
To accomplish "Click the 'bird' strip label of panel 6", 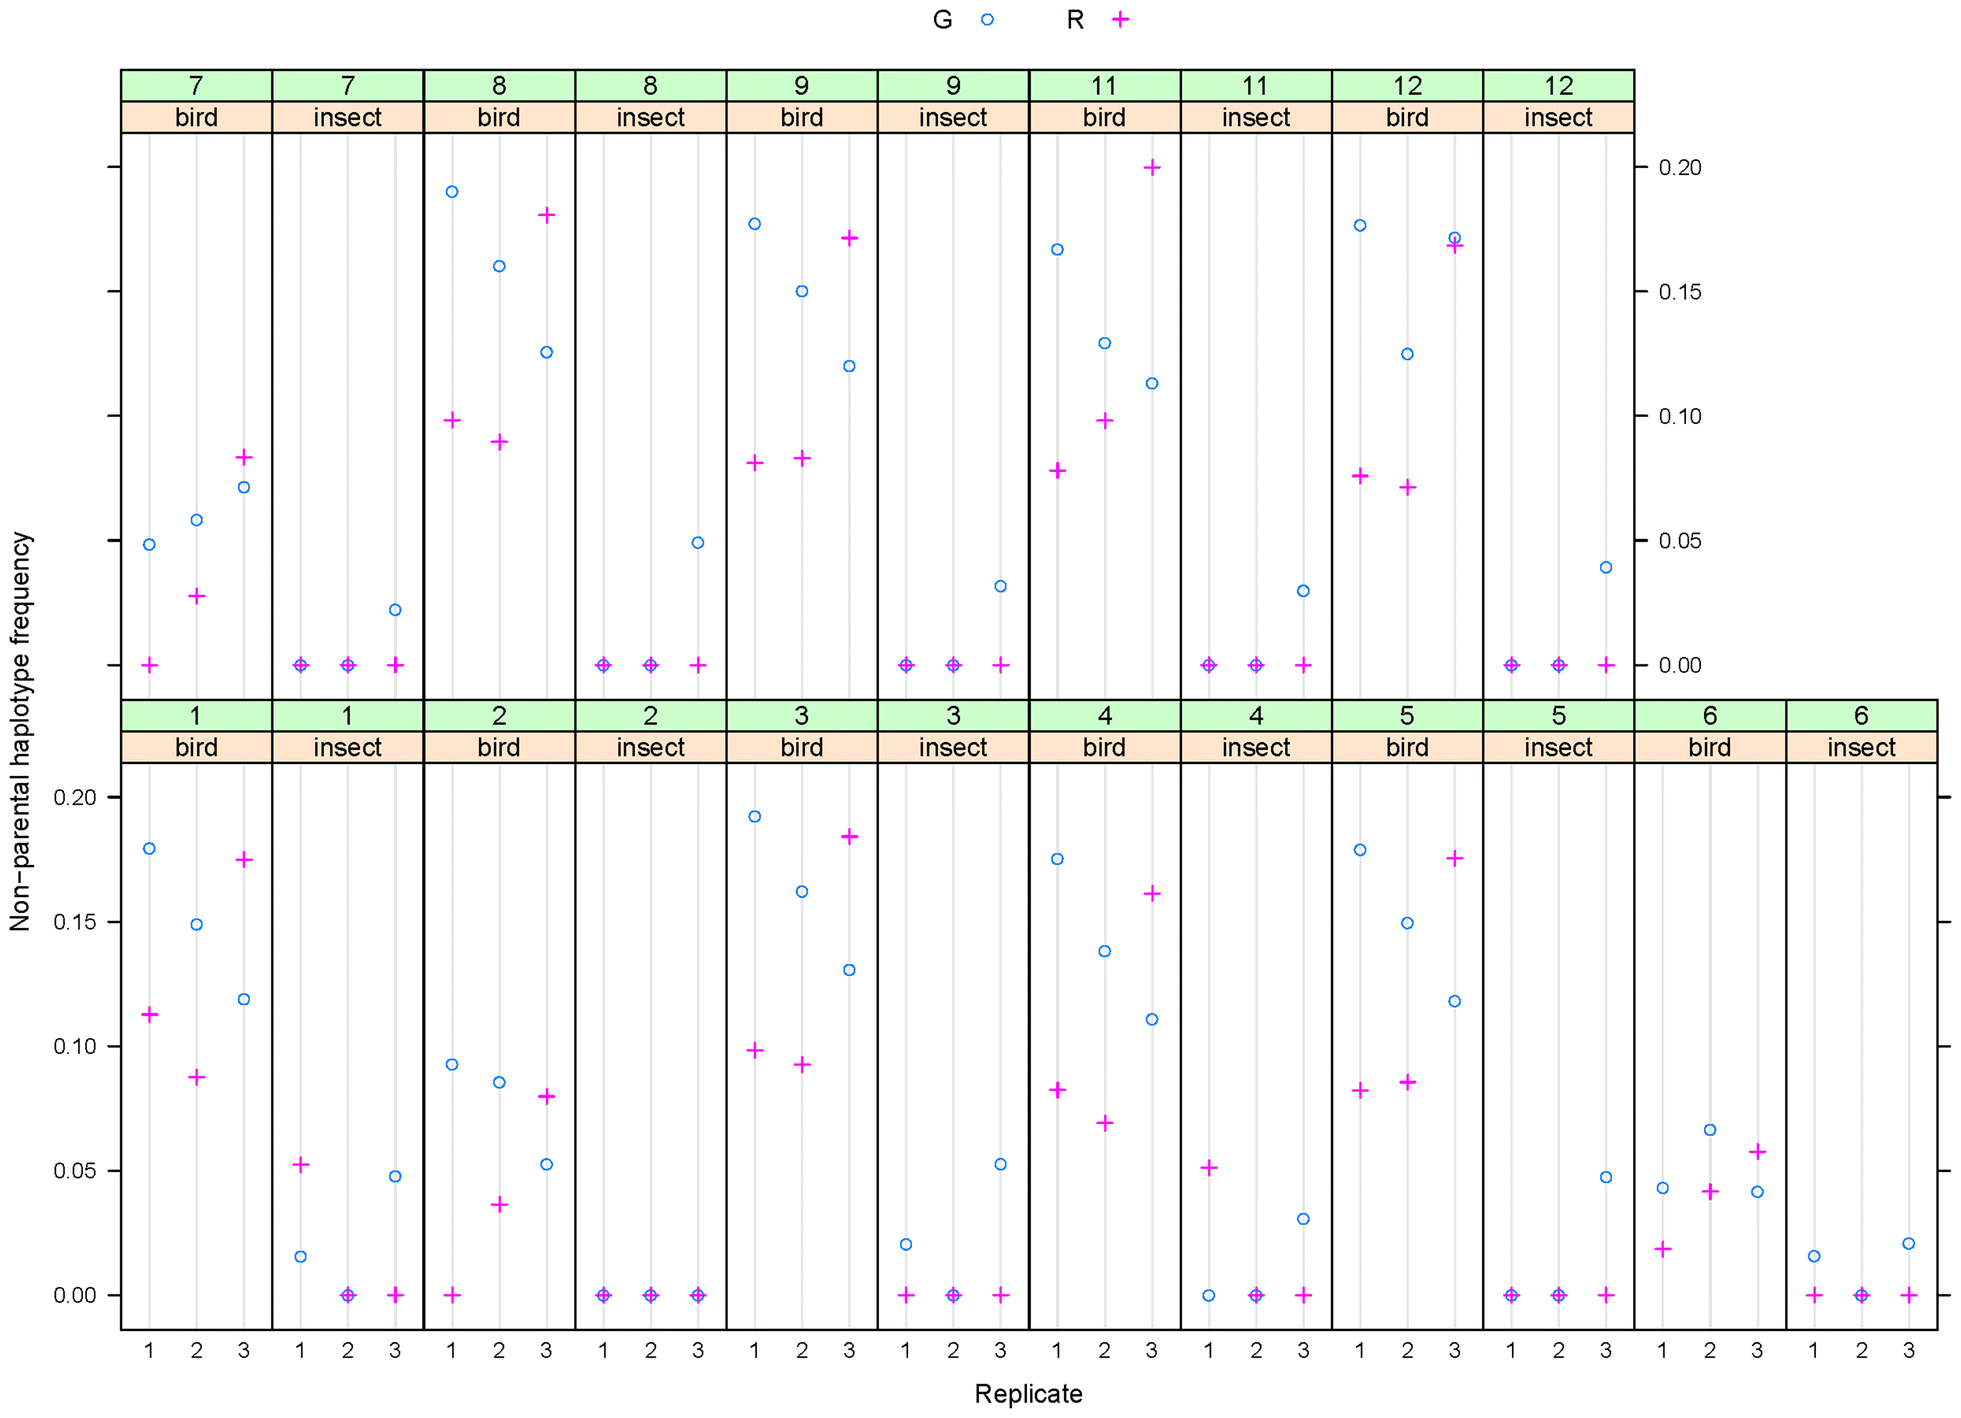I will [1710, 747].
